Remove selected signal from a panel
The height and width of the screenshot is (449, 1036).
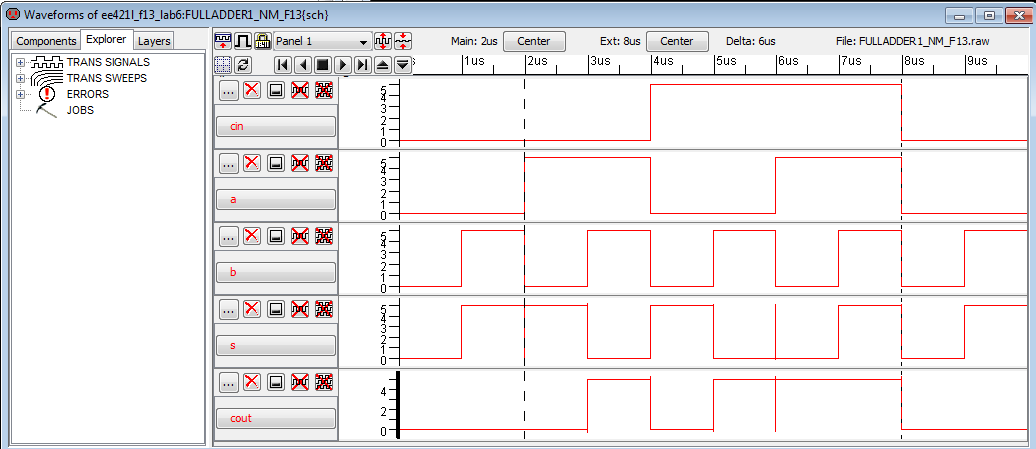(x=300, y=163)
